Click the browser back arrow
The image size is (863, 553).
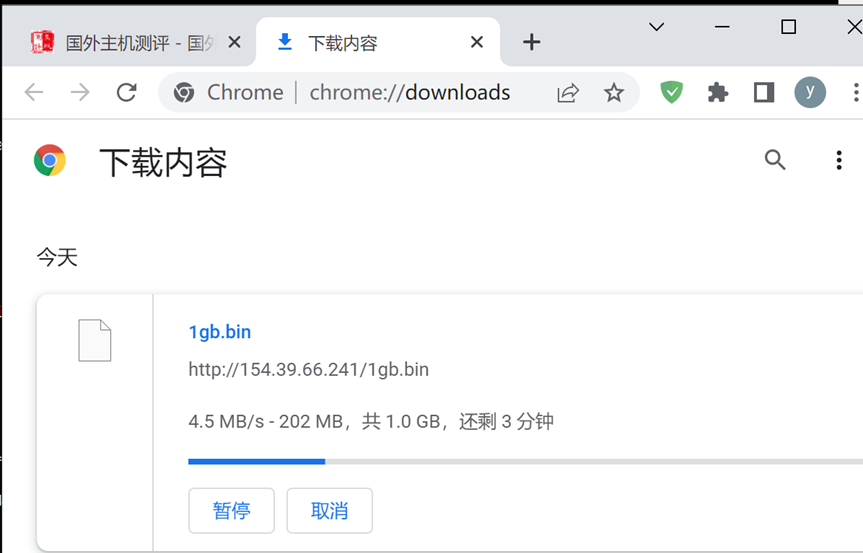(34, 92)
